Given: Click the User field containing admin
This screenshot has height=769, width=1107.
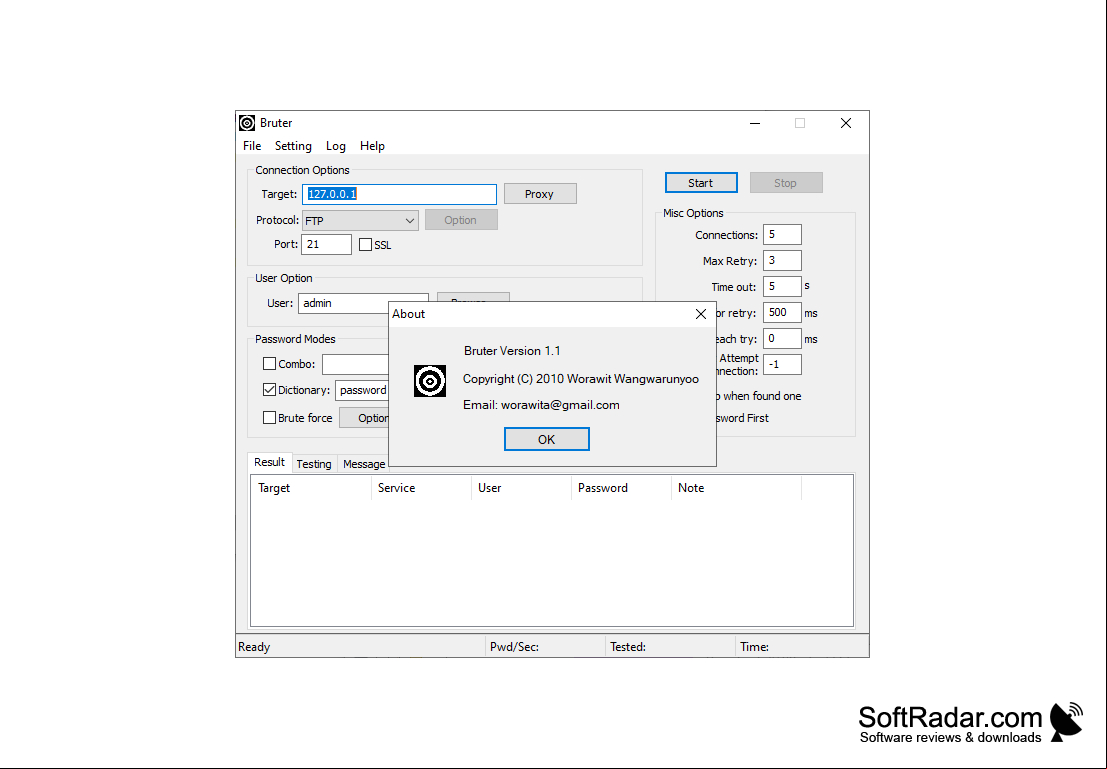Looking at the screenshot, I should pyautogui.click(x=363, y=303).
